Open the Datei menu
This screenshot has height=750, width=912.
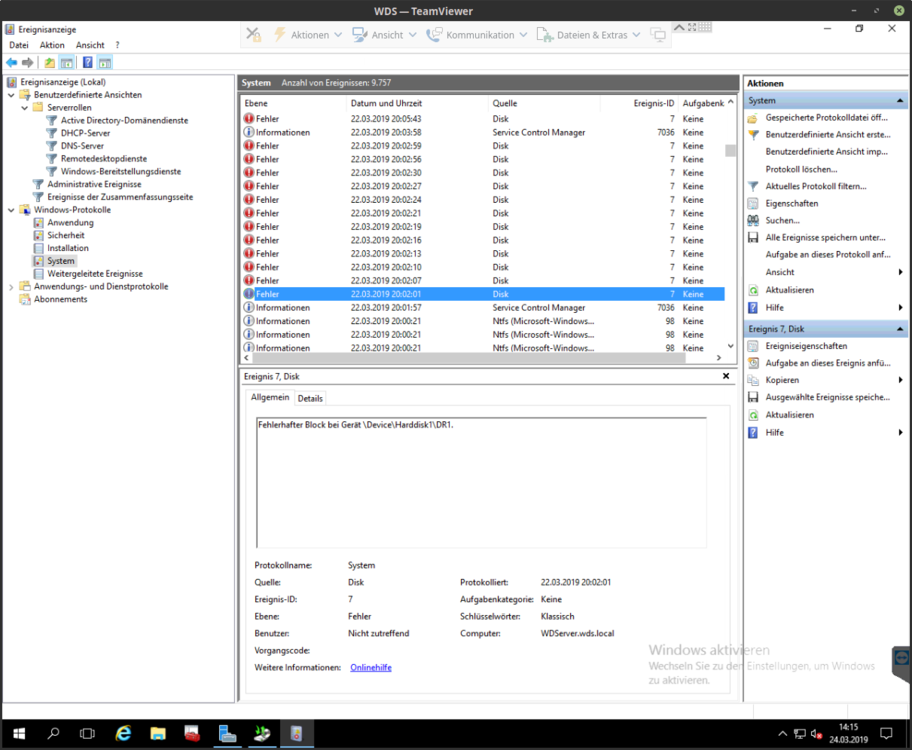pos(19,45)
